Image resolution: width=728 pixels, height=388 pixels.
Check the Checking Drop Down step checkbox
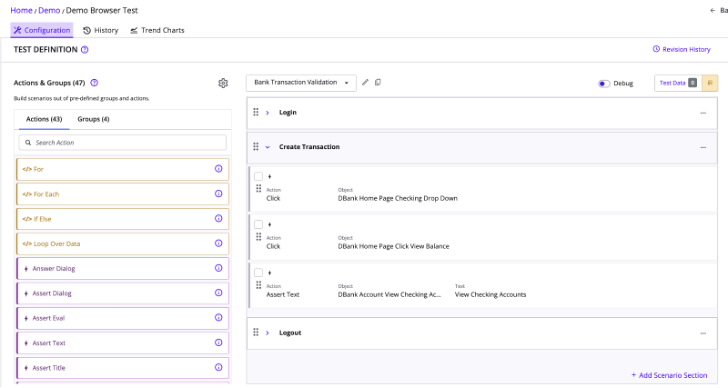tap(259, 176)
